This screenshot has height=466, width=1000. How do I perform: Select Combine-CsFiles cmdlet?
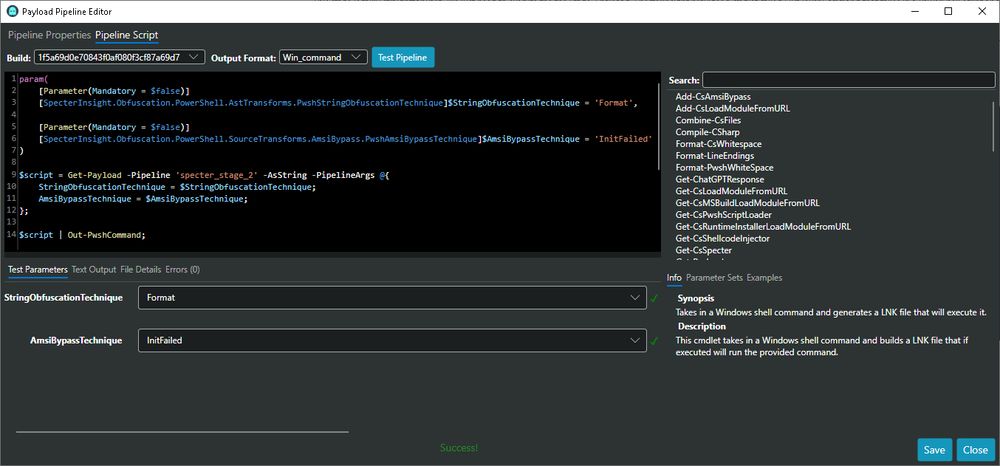tap(708, 120)
